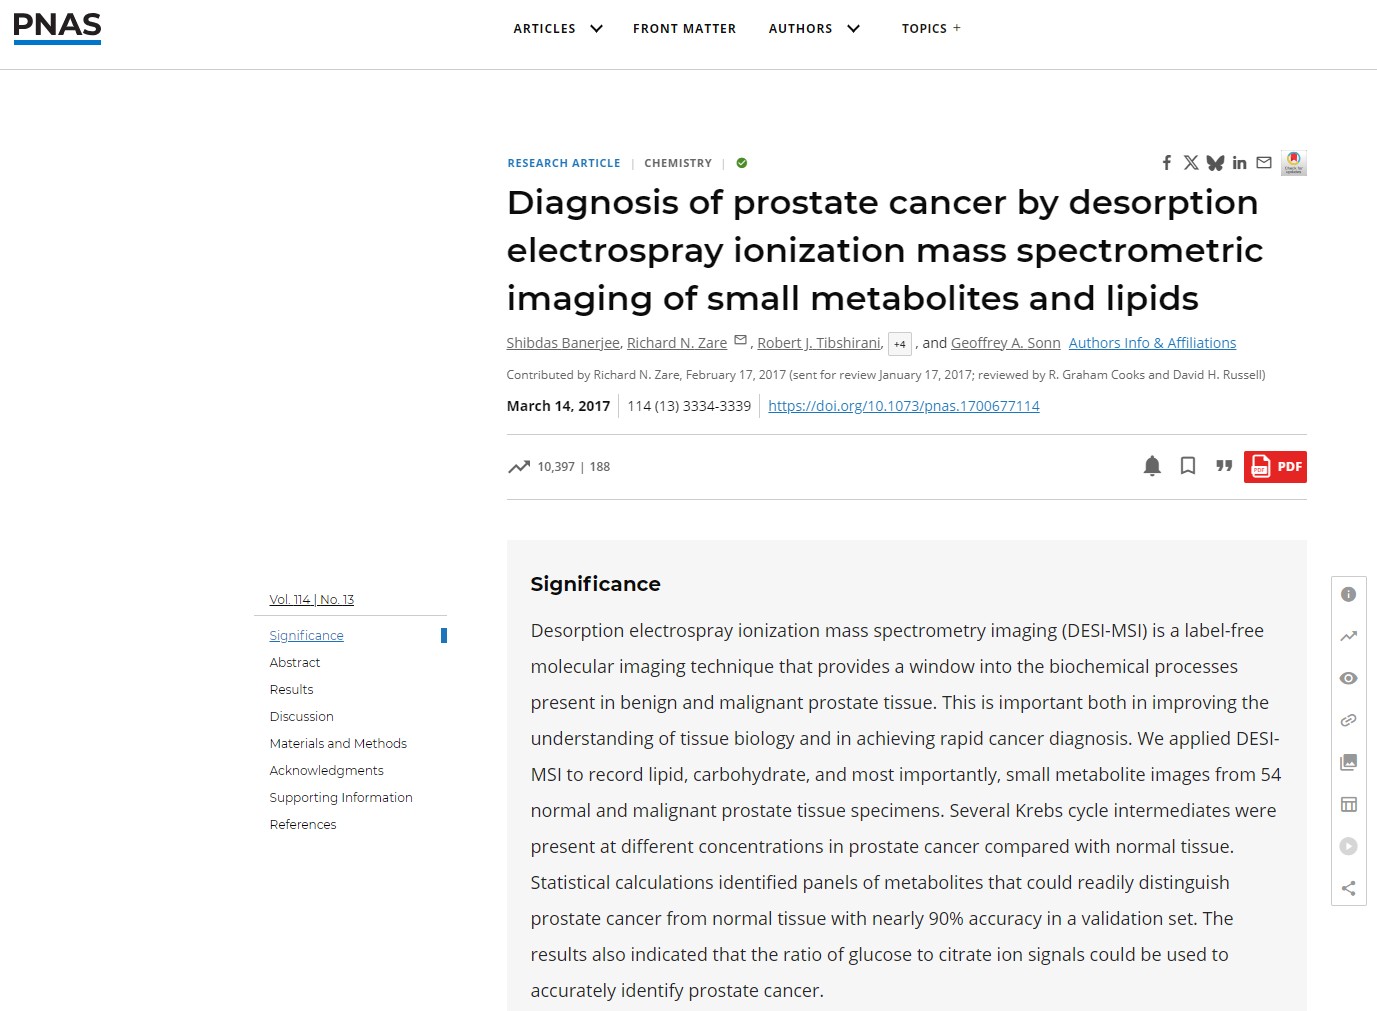Share article on Bluesky
The width and height of the screenshot is (1377, 1011).
[x=1215, y=163]
